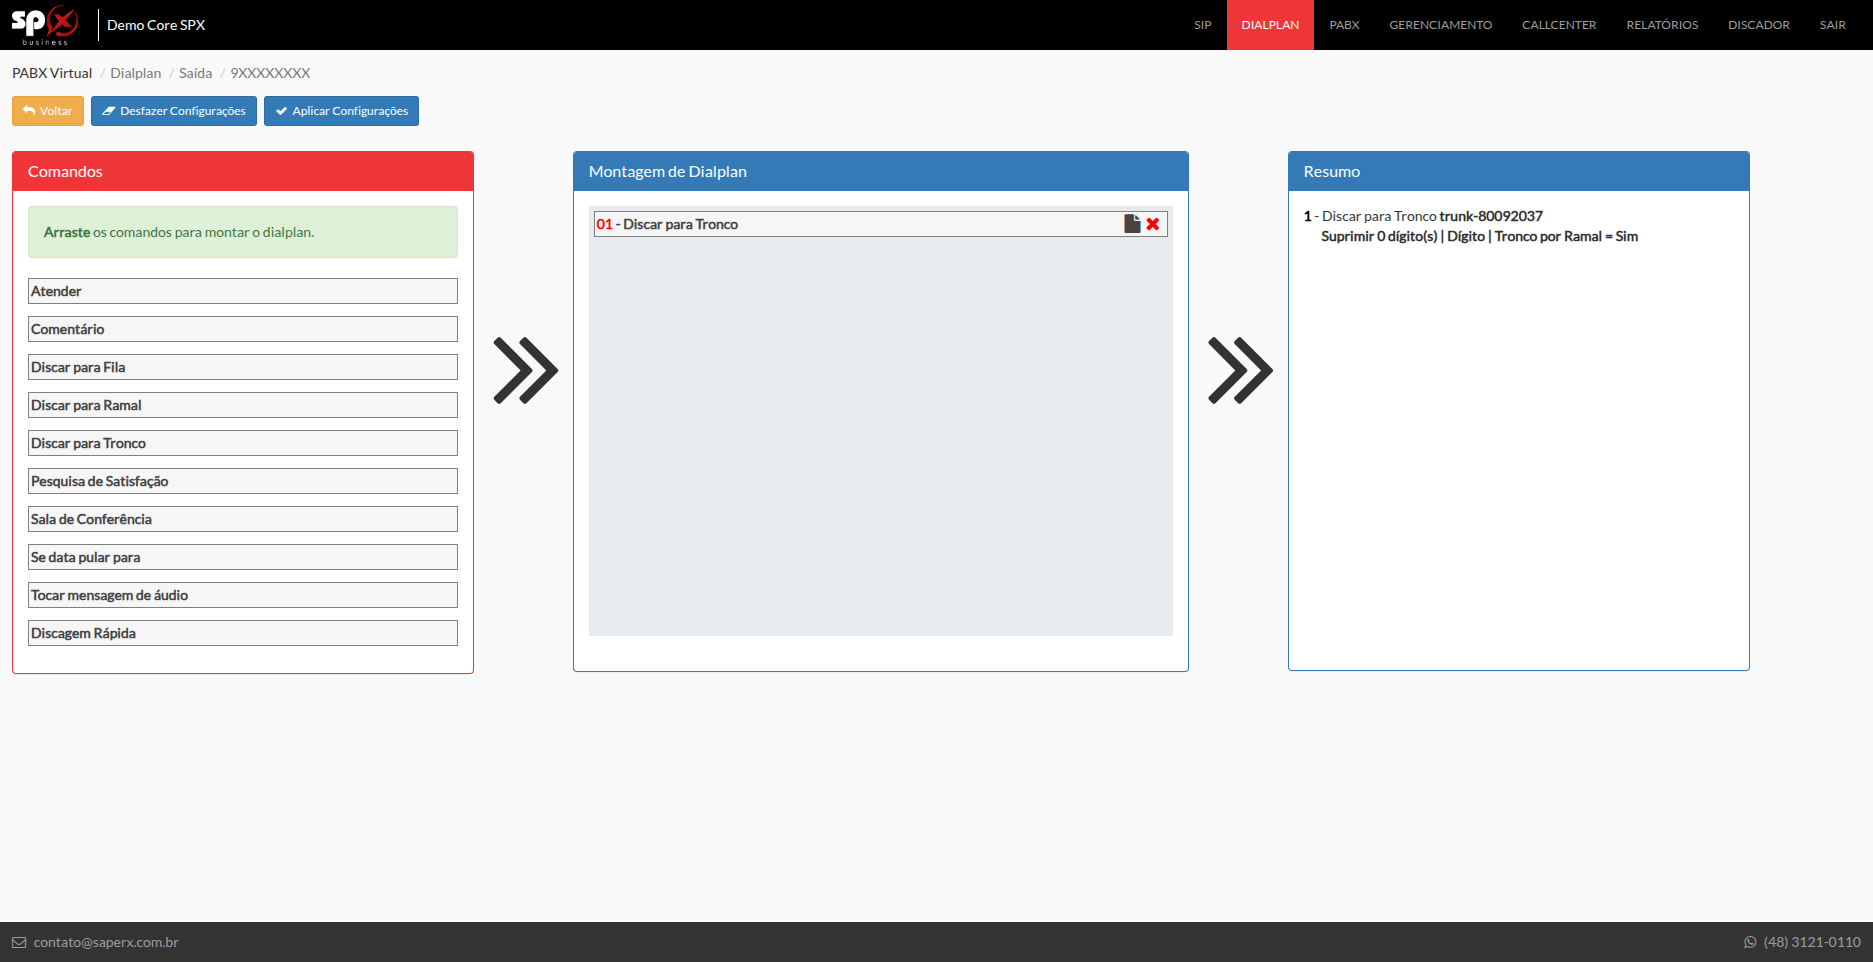Select the Sala de Conferência command
This screenshot has height=962, width=1873.
(x=242, y=519)
